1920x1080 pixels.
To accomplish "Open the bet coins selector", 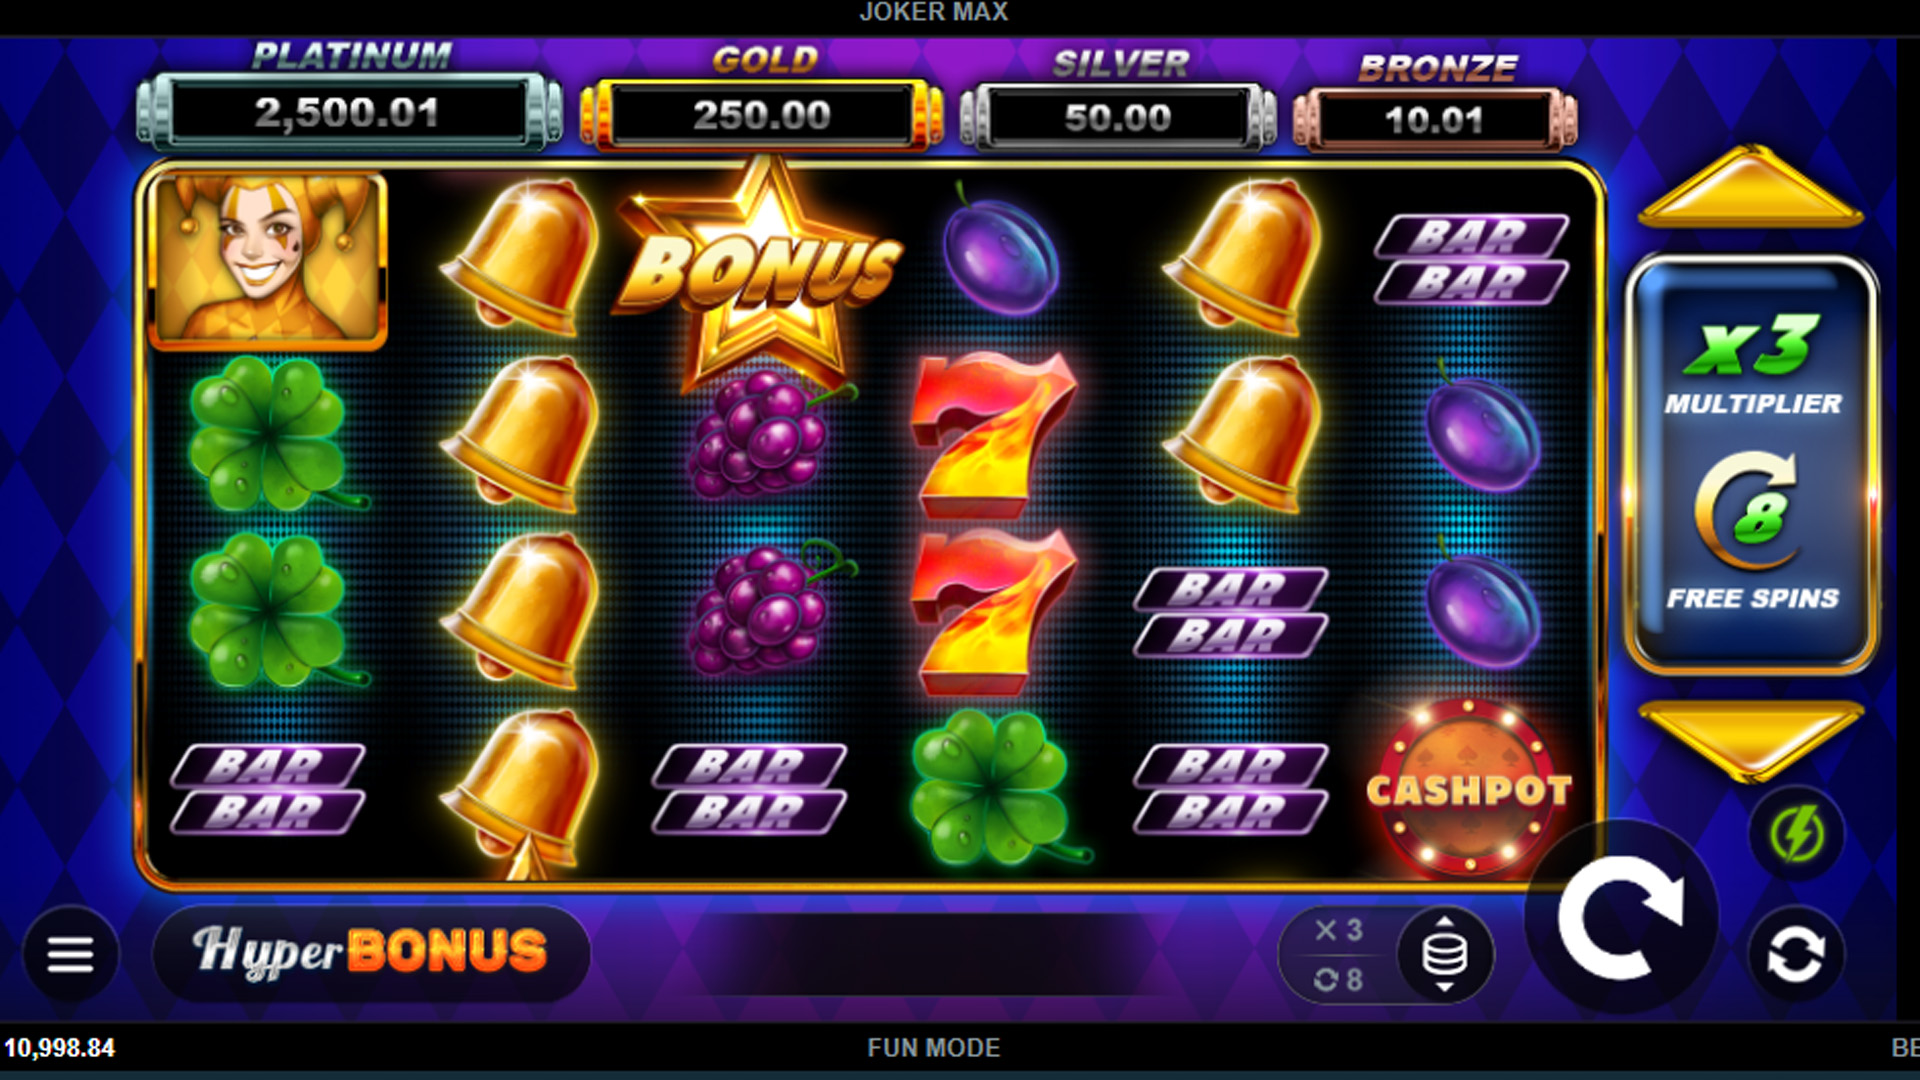I will [1444, 954].
